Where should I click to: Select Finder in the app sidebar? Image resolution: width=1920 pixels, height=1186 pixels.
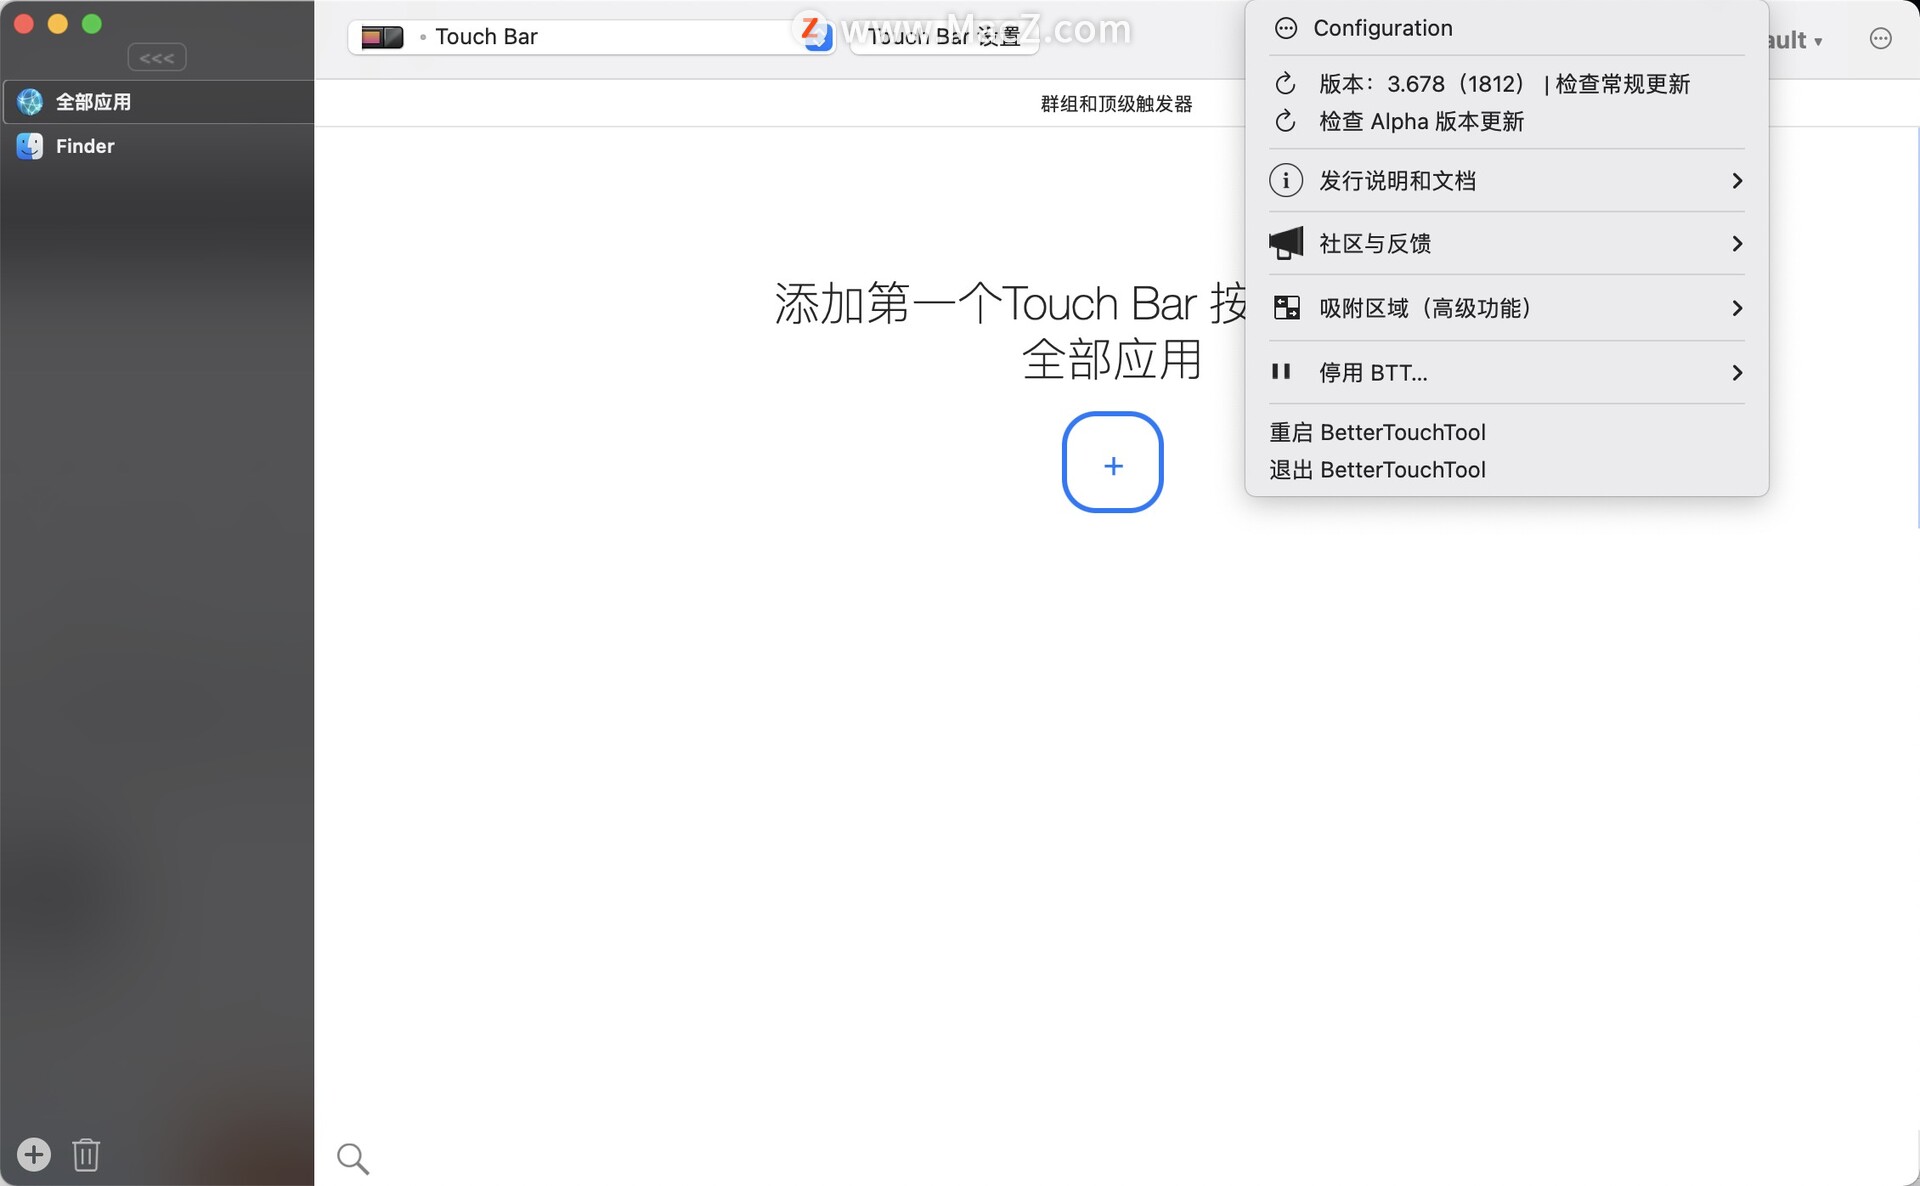coord(157,146)
